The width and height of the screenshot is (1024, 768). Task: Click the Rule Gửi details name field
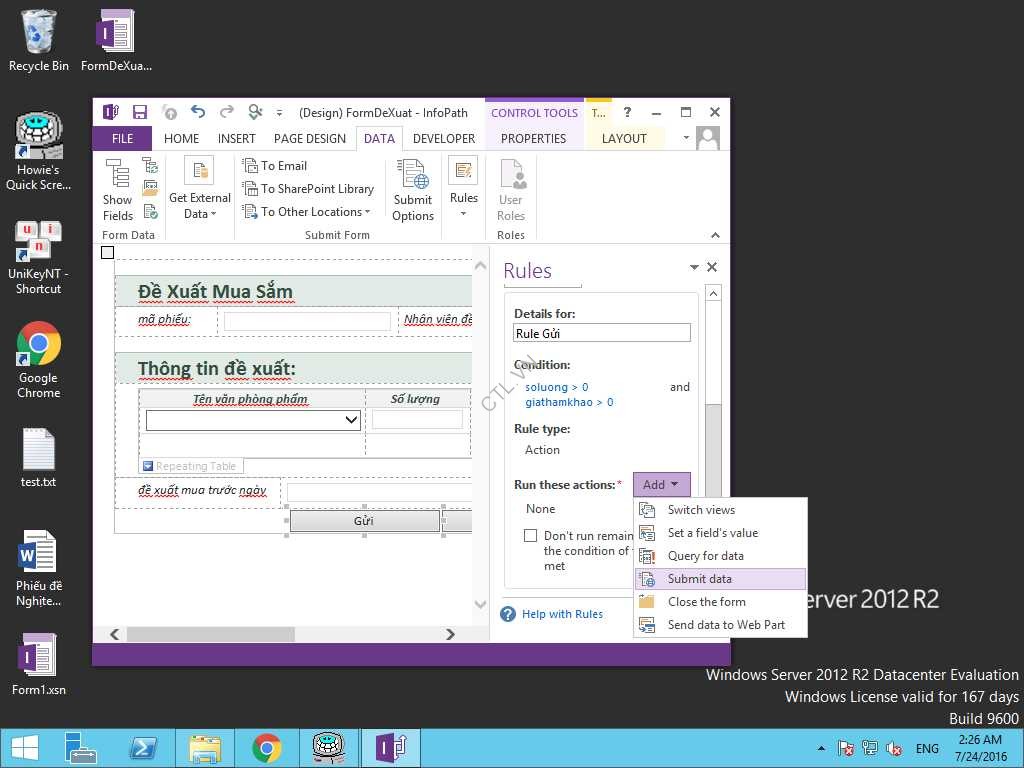(602, 334)
